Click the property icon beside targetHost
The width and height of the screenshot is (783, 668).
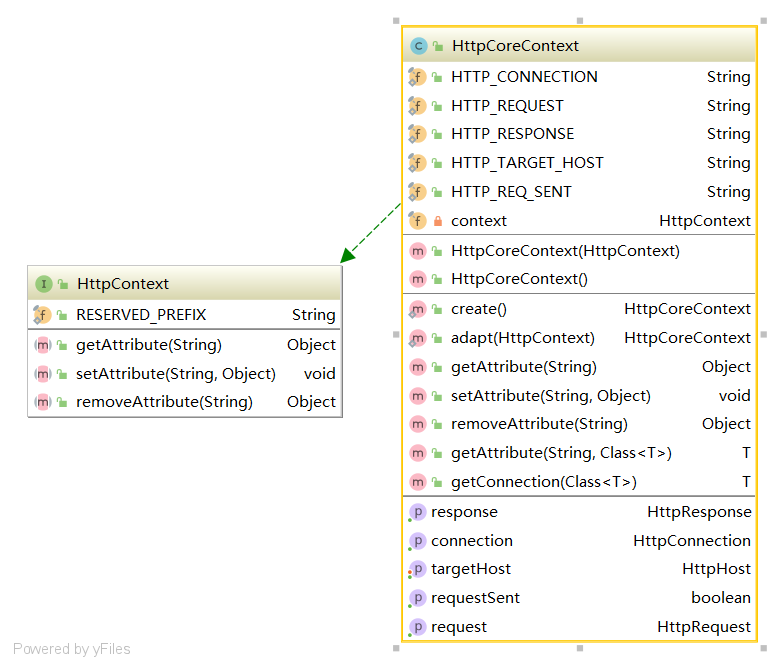click(417, 570)
